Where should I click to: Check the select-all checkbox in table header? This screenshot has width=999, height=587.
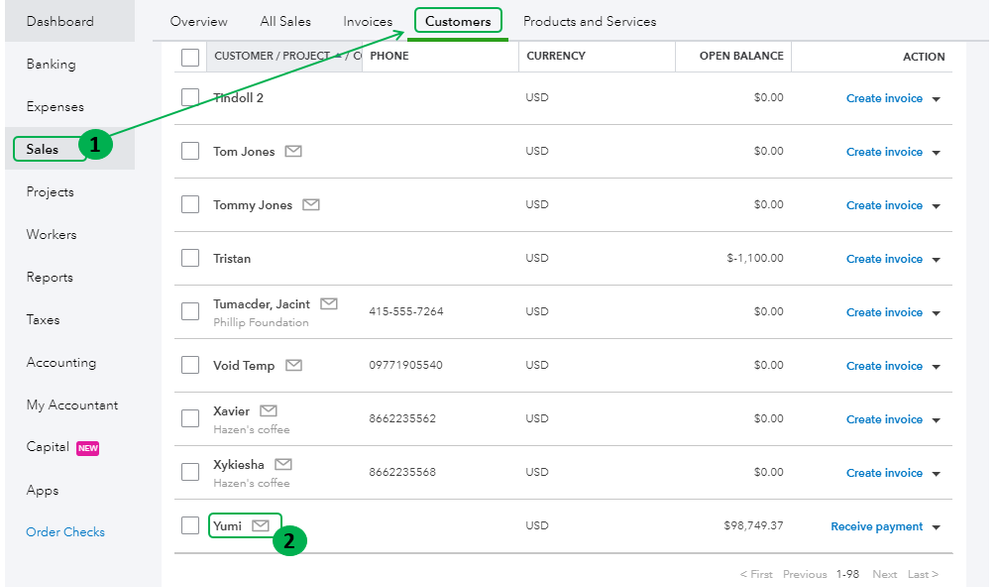tap(190, 57)
